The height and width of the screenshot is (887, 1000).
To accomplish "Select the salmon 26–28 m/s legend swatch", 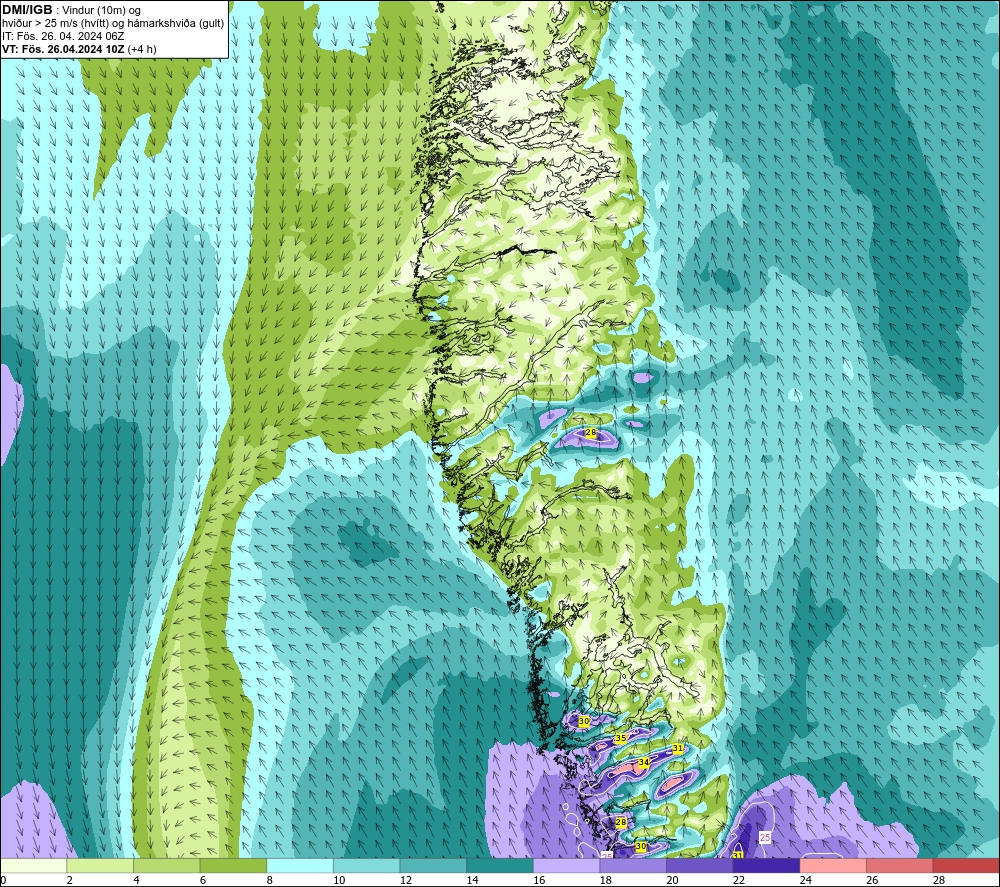I will coord(899,865).
